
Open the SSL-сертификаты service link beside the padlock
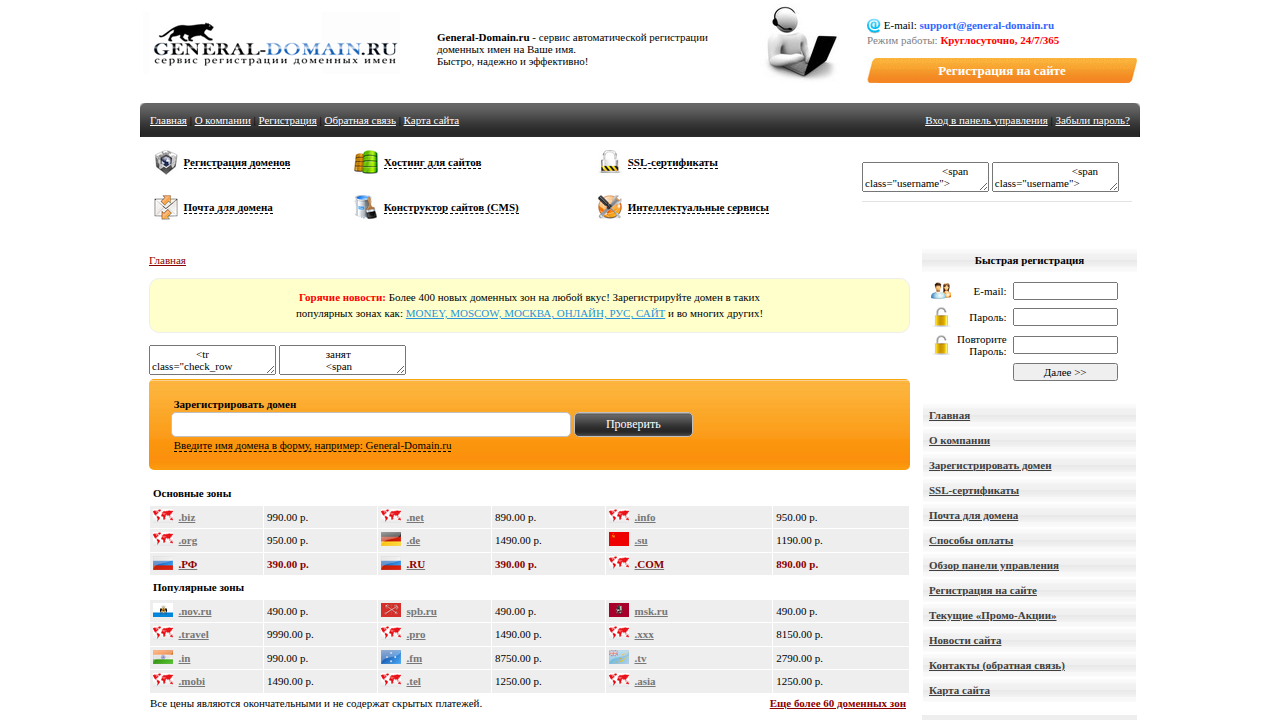(x=673, y=162)
